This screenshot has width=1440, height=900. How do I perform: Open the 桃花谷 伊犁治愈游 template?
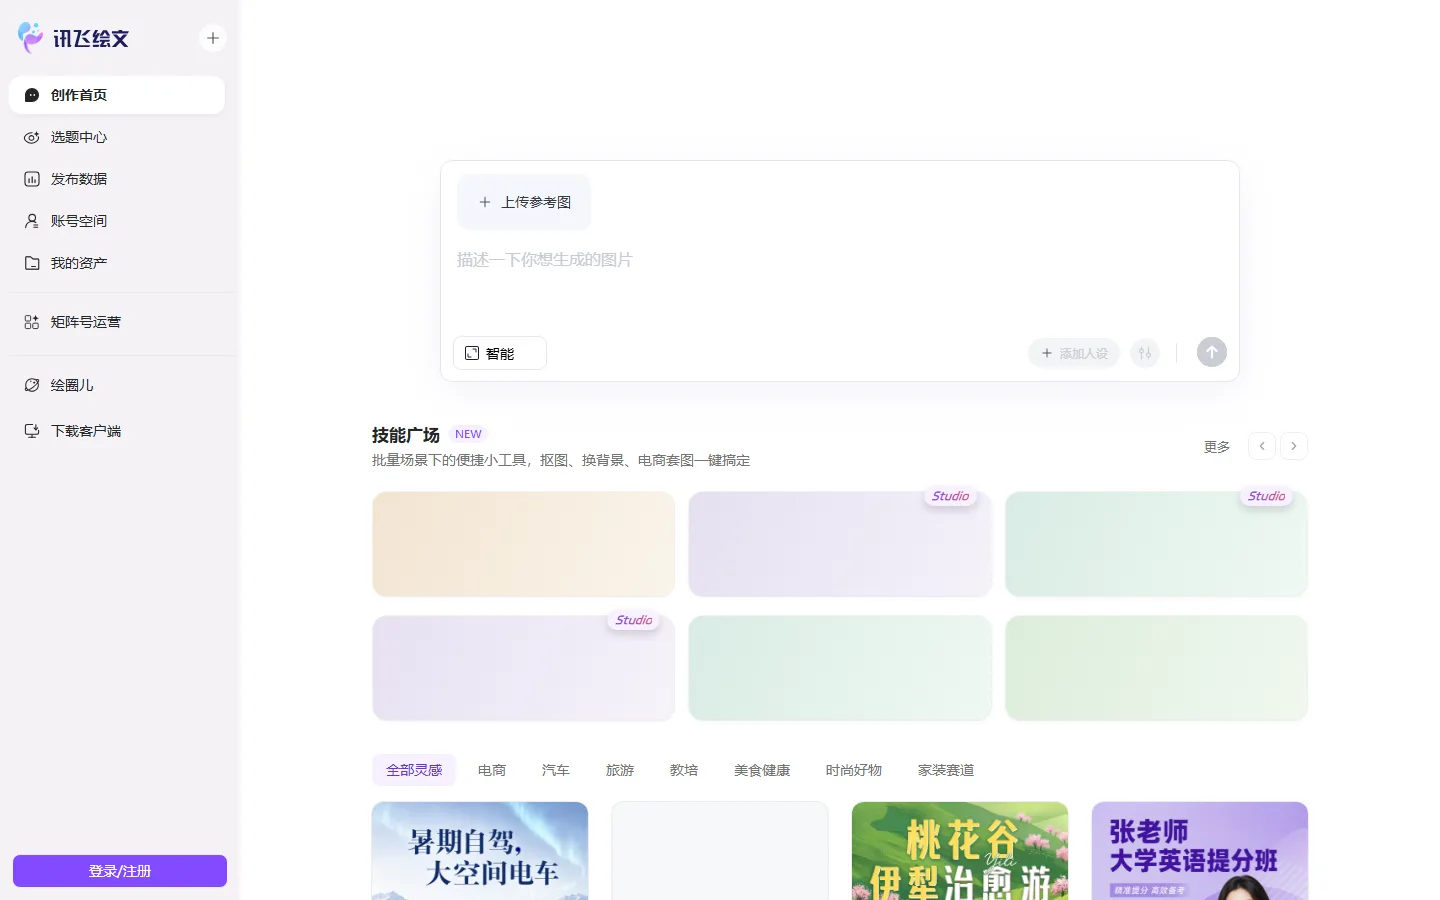click(x=960, y=851)
